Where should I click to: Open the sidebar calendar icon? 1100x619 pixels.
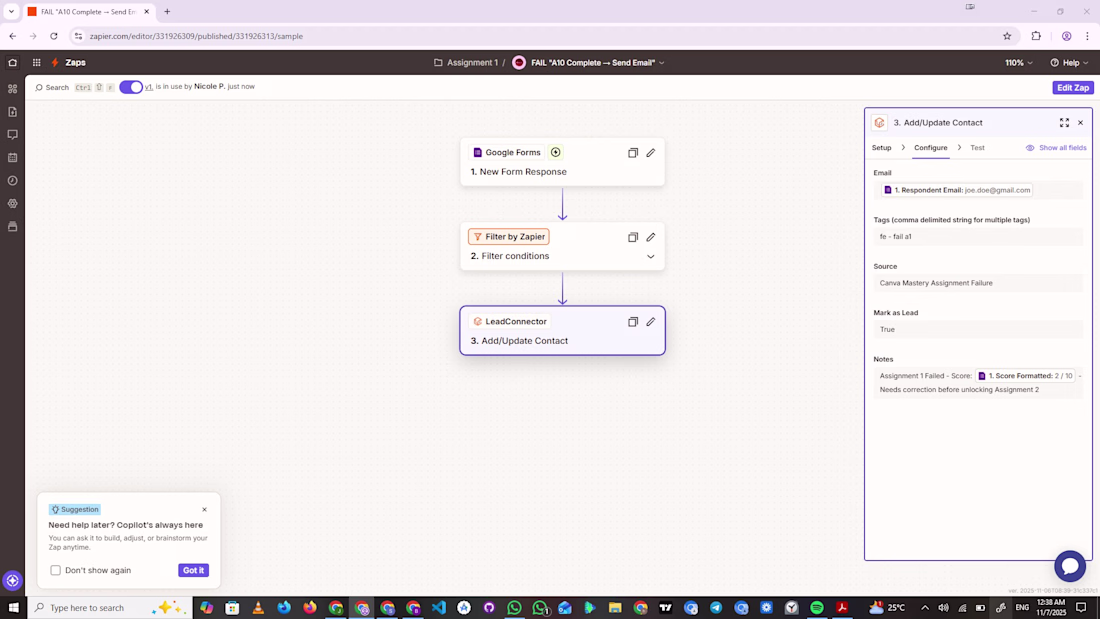tap(13, 158)
